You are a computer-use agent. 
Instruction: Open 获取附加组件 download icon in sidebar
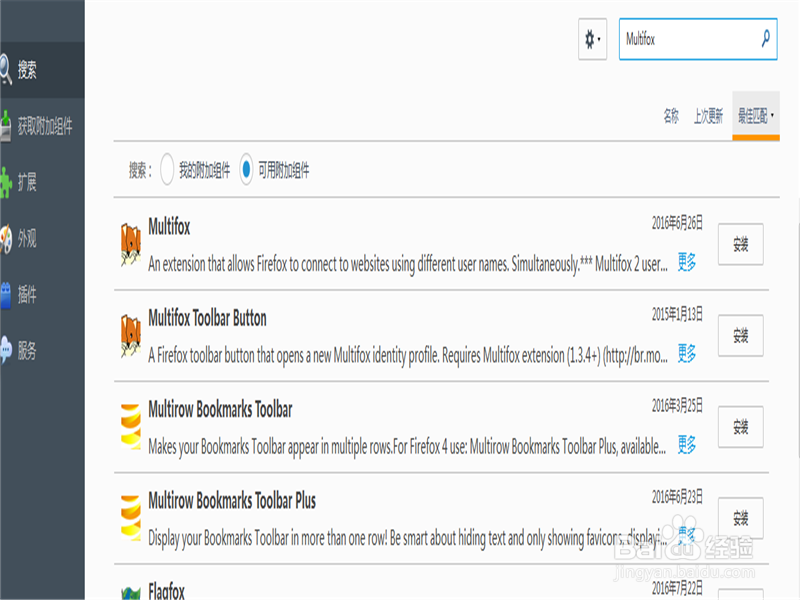point(6,126)
